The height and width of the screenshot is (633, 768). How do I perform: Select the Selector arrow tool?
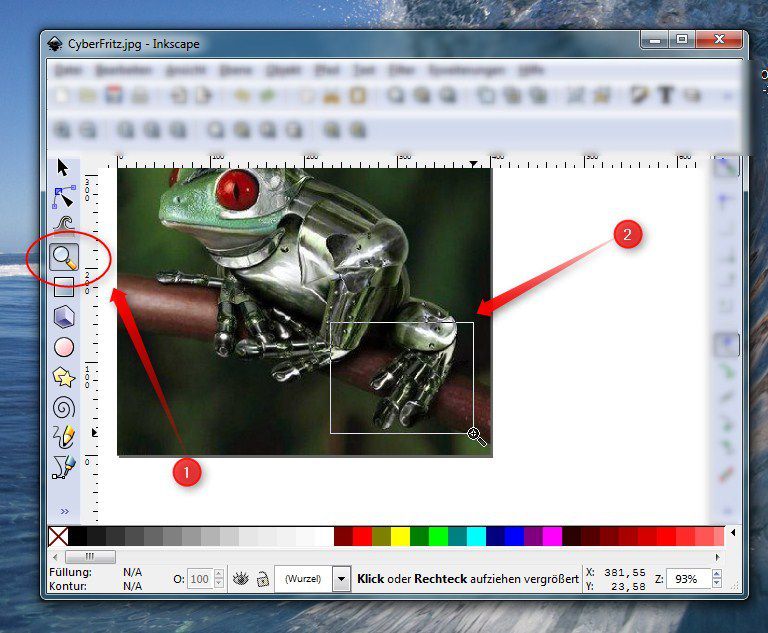click(x=63, y=168)
